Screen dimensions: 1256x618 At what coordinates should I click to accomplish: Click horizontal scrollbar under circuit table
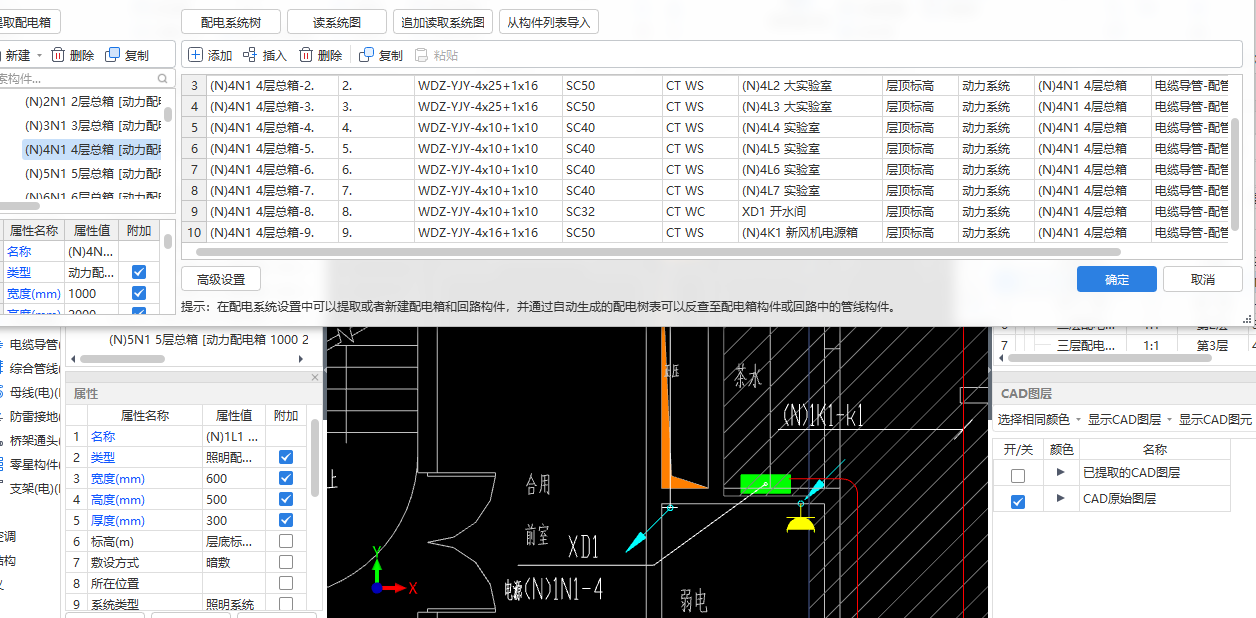coord(660,252)
